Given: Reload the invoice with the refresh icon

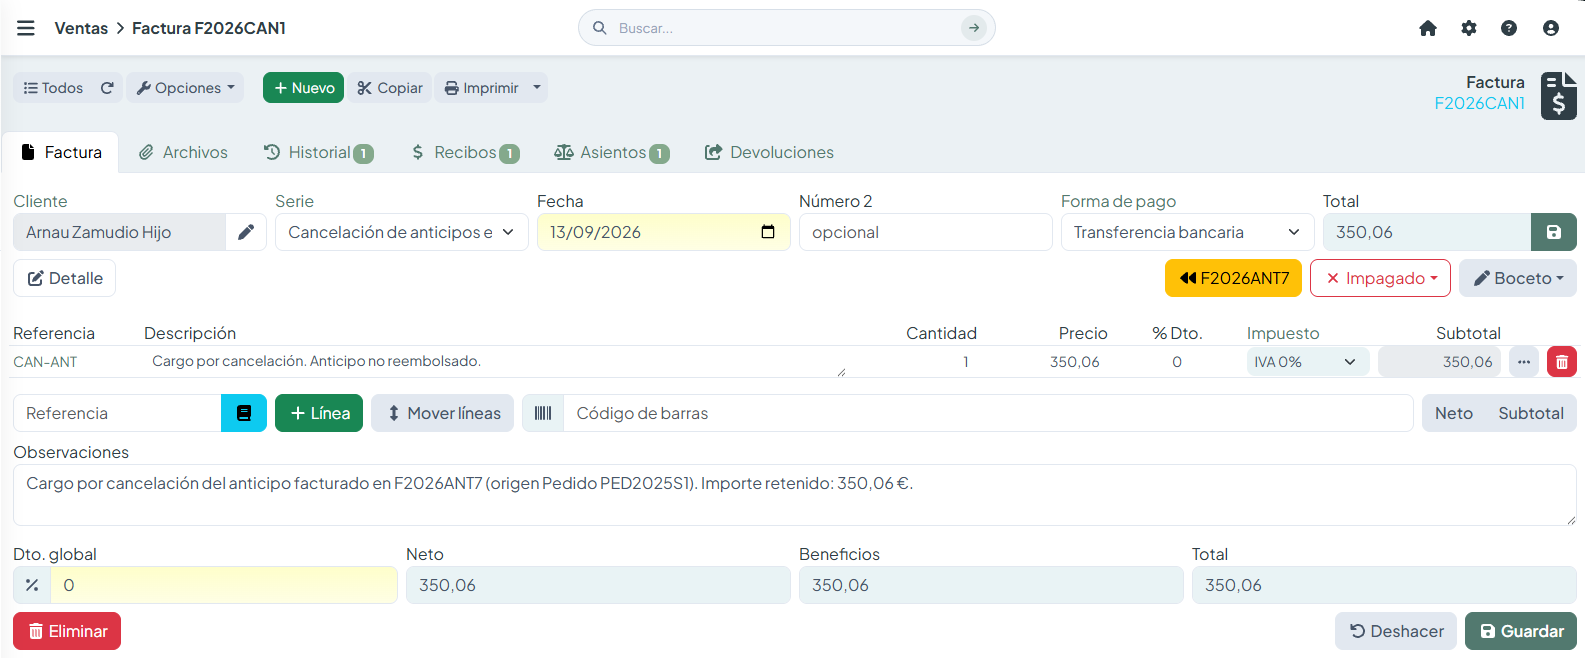Looking at the screenshot, I should 107,88.
